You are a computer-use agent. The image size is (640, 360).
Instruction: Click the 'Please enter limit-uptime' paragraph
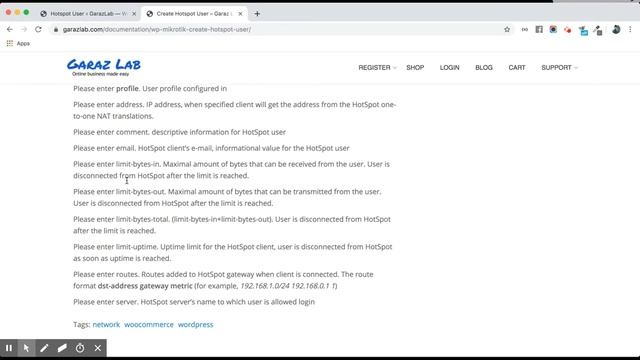tap(233, 252)
